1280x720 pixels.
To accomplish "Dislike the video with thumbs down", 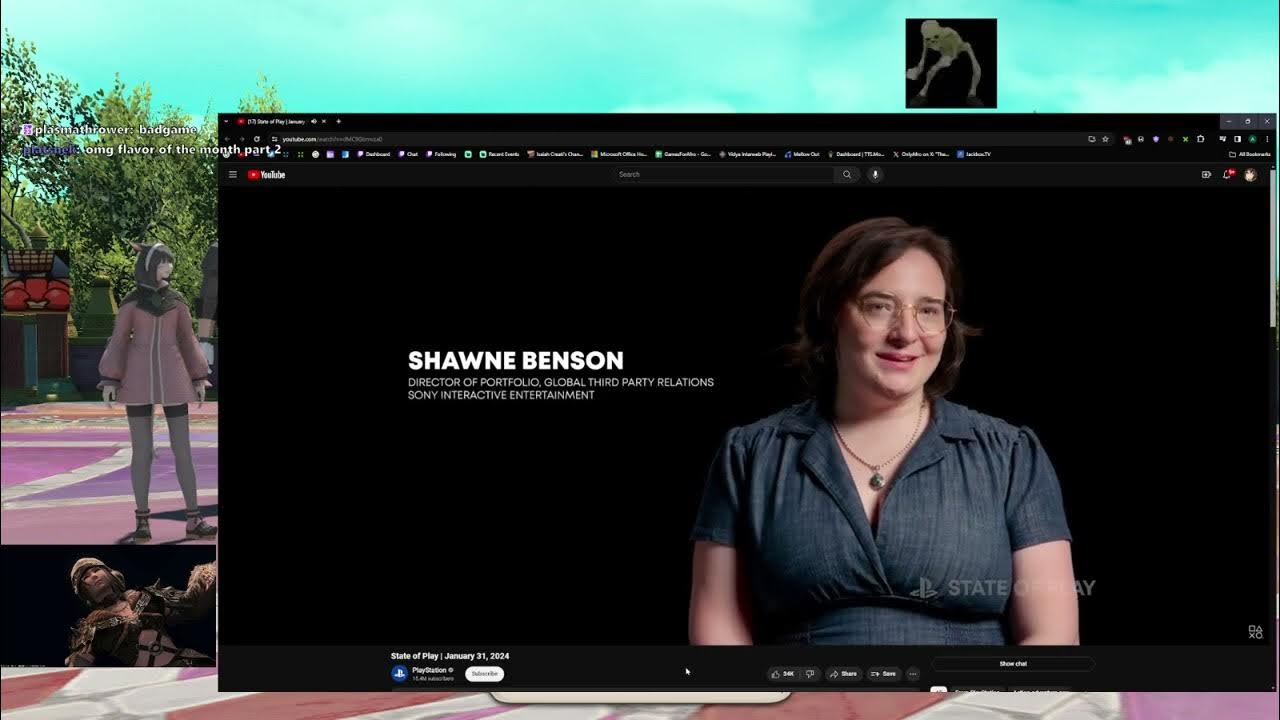I will pos(811,674).
